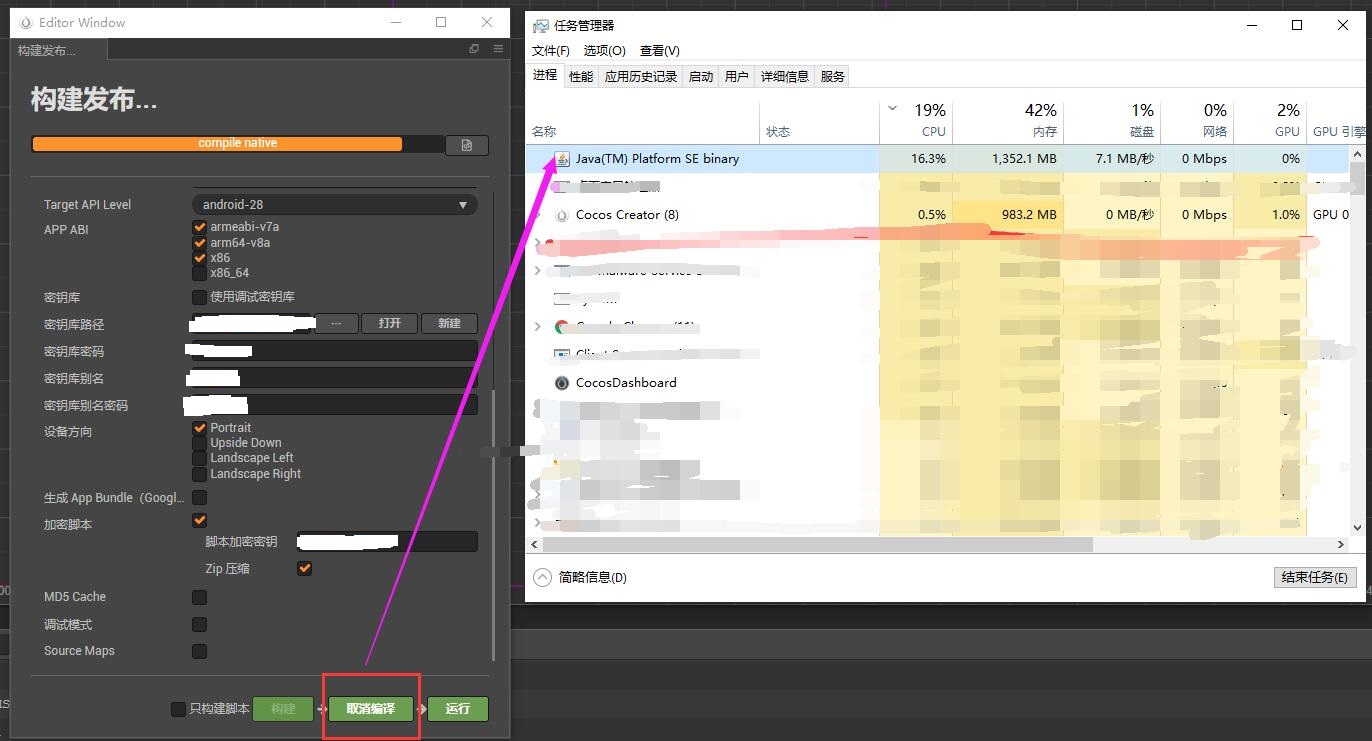Enable 调试模式 checkbox
The width and height of the screenshot is (1372, 741).
click(x=200, y=625)
